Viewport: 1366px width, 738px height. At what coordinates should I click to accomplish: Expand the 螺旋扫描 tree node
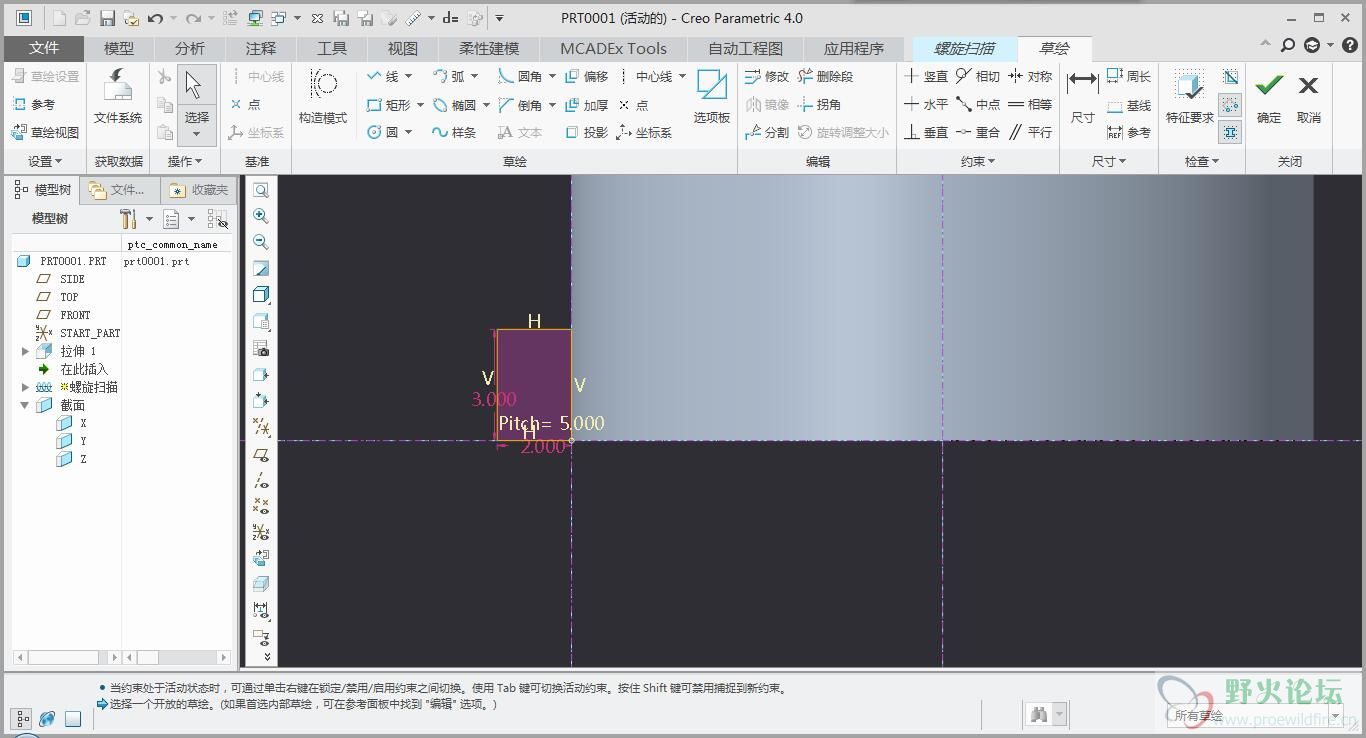(25, 387)
